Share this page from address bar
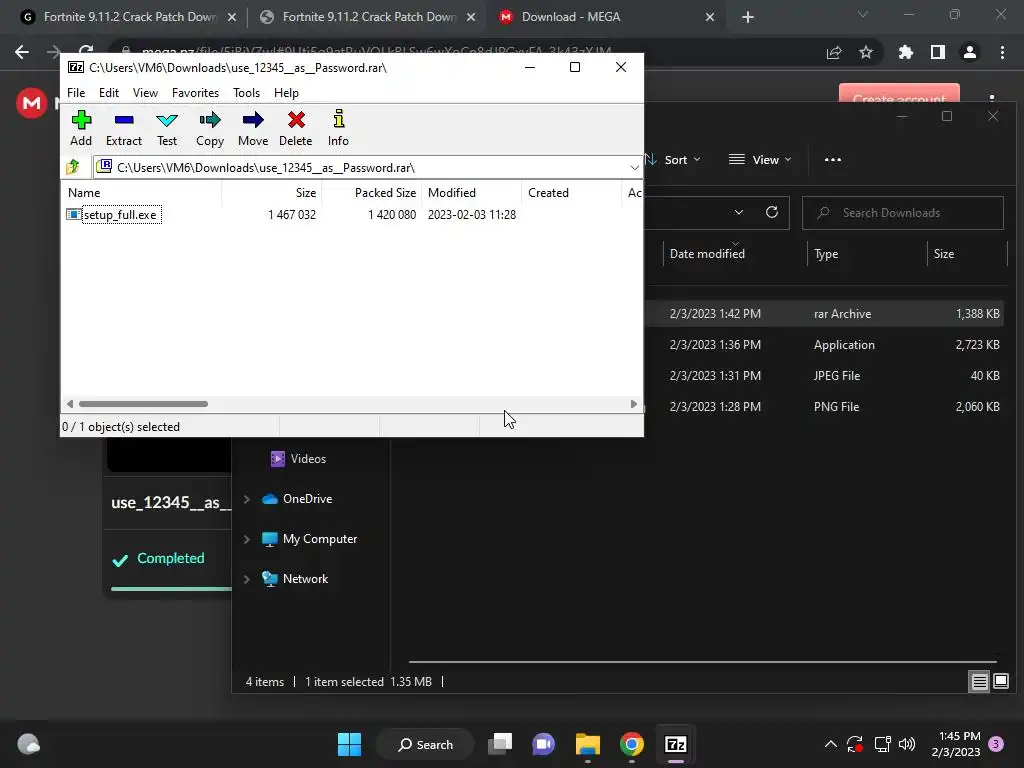The height and width of the screenshot is (768, 1024). [x=834, y=52]
